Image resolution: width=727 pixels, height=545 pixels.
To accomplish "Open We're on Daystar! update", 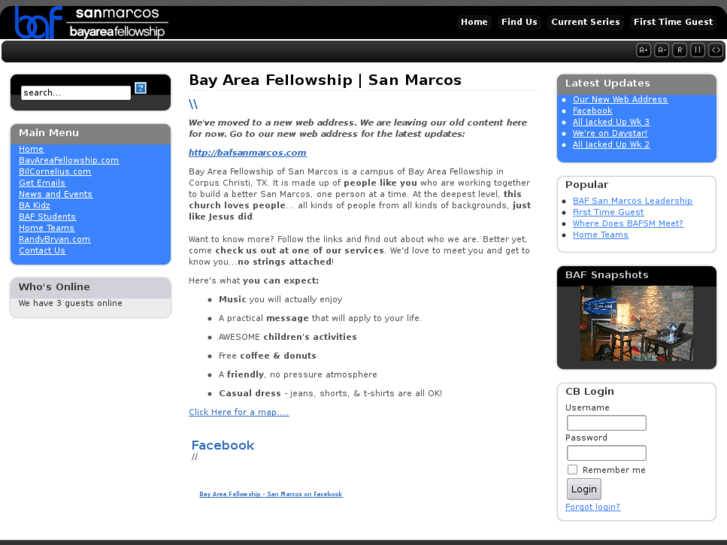I will pyautogui.click(x=610, y=133).
